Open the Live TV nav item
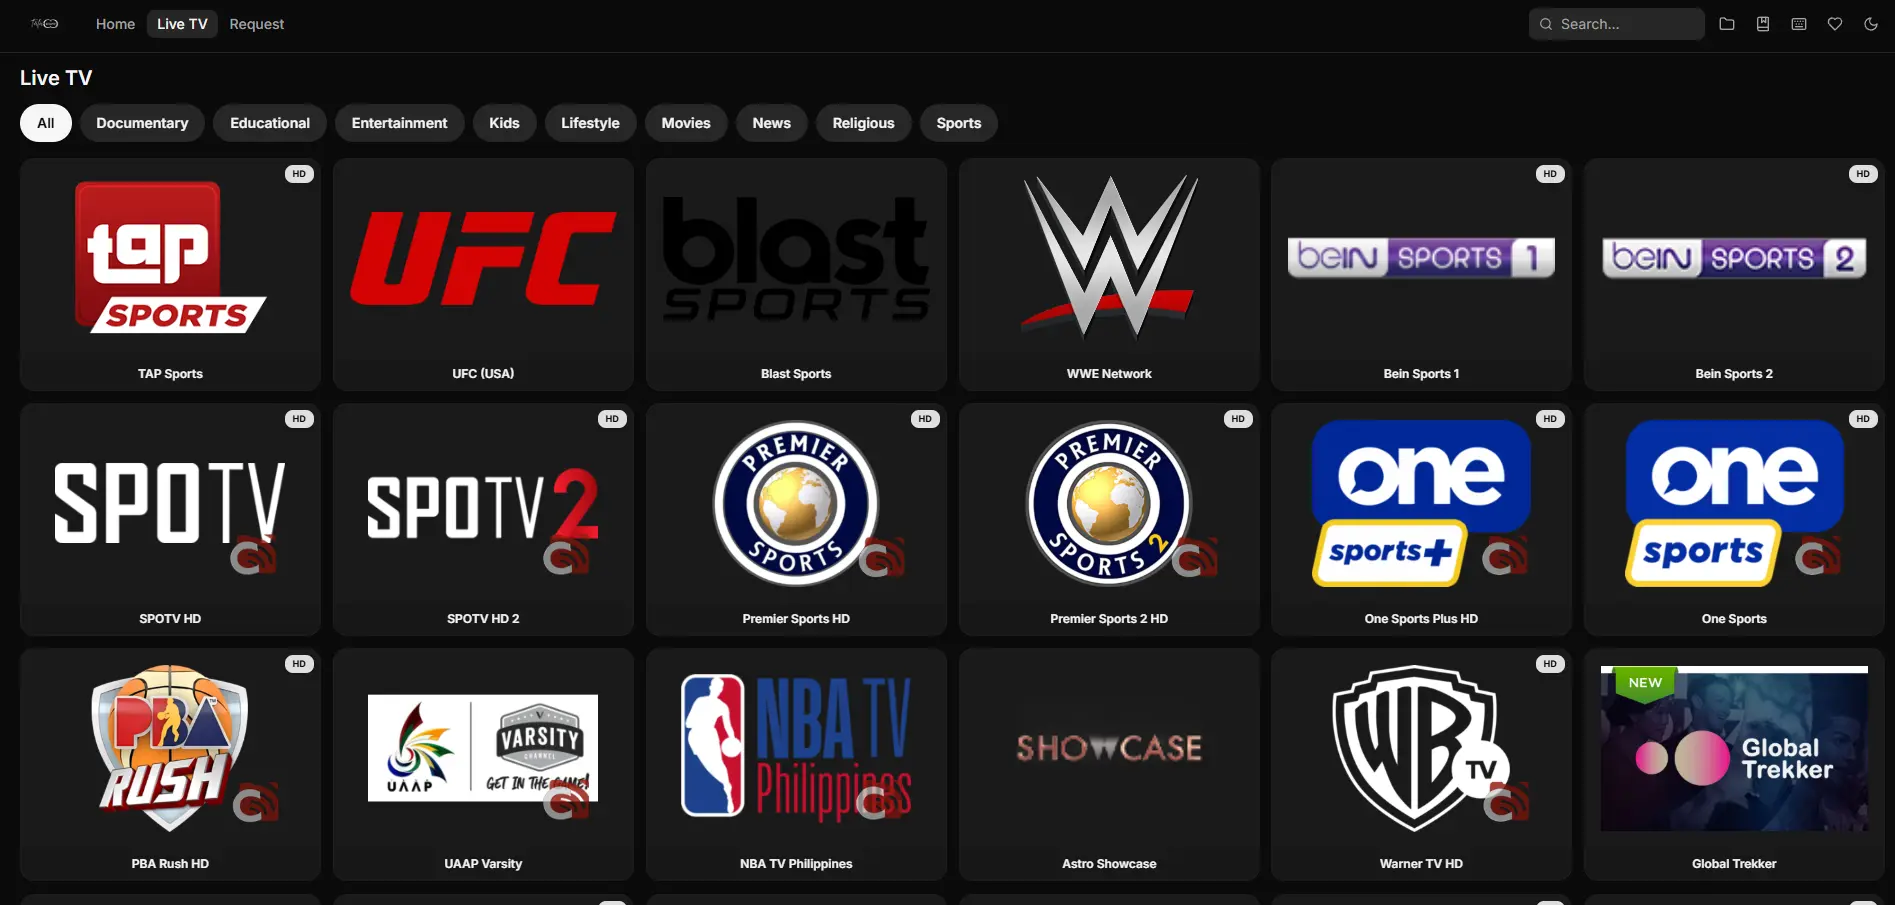 182,24
